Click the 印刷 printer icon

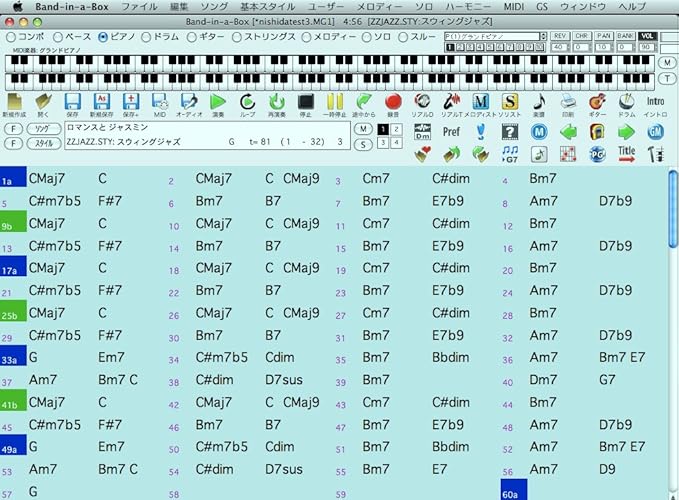pyautogui.click(x=568, y=105)
